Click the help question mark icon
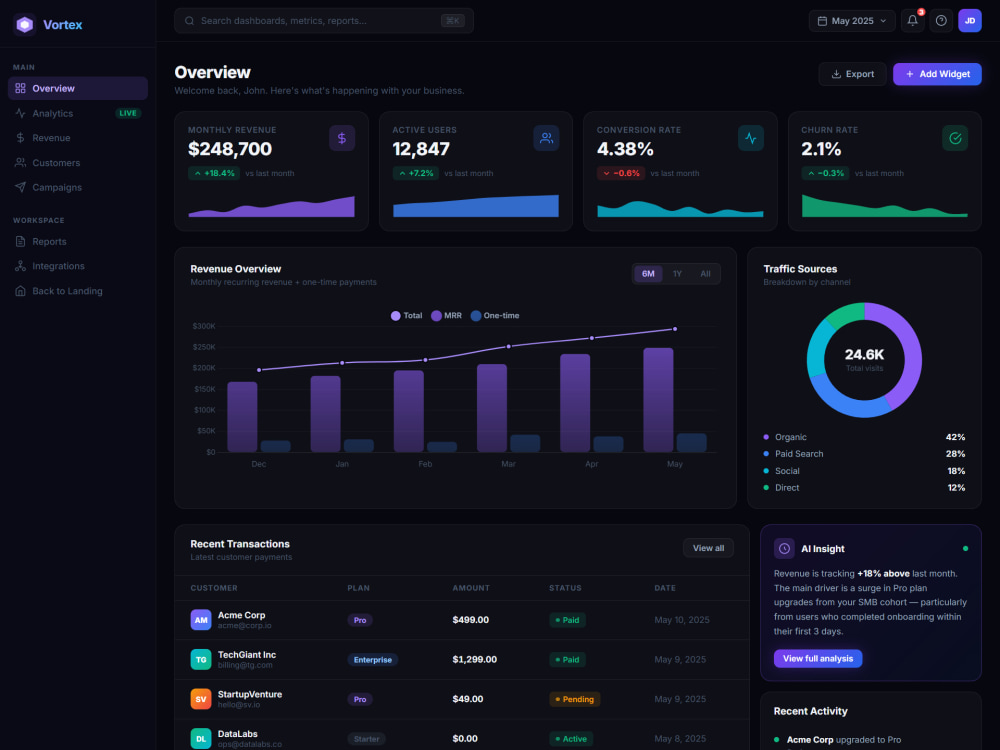1000x750 pixels. (941, 21)
